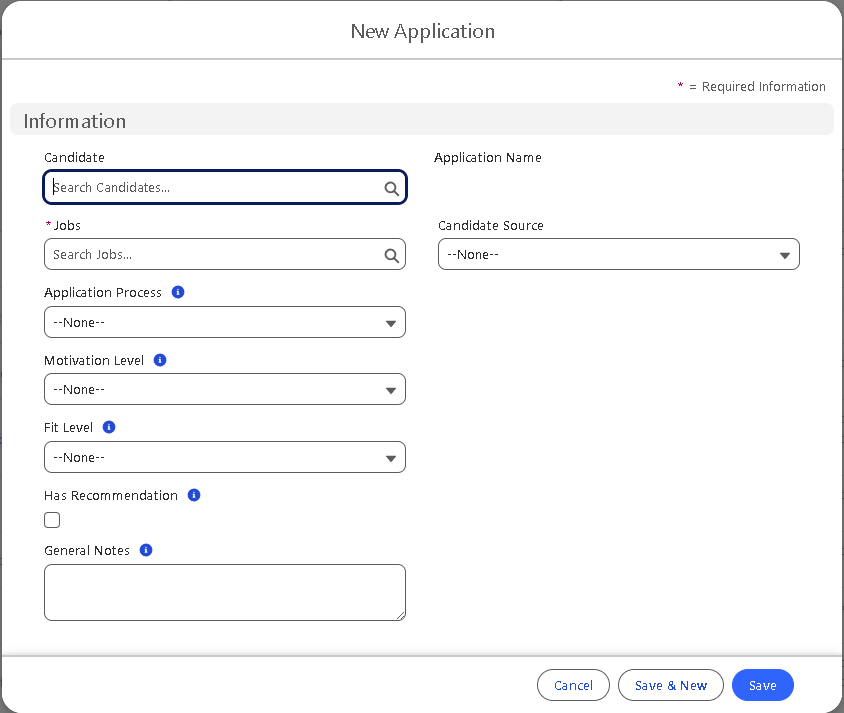Click the Motivation Level info icon
Image resolution: width=844 pixels, height=713 pixels.
(160, 360)
